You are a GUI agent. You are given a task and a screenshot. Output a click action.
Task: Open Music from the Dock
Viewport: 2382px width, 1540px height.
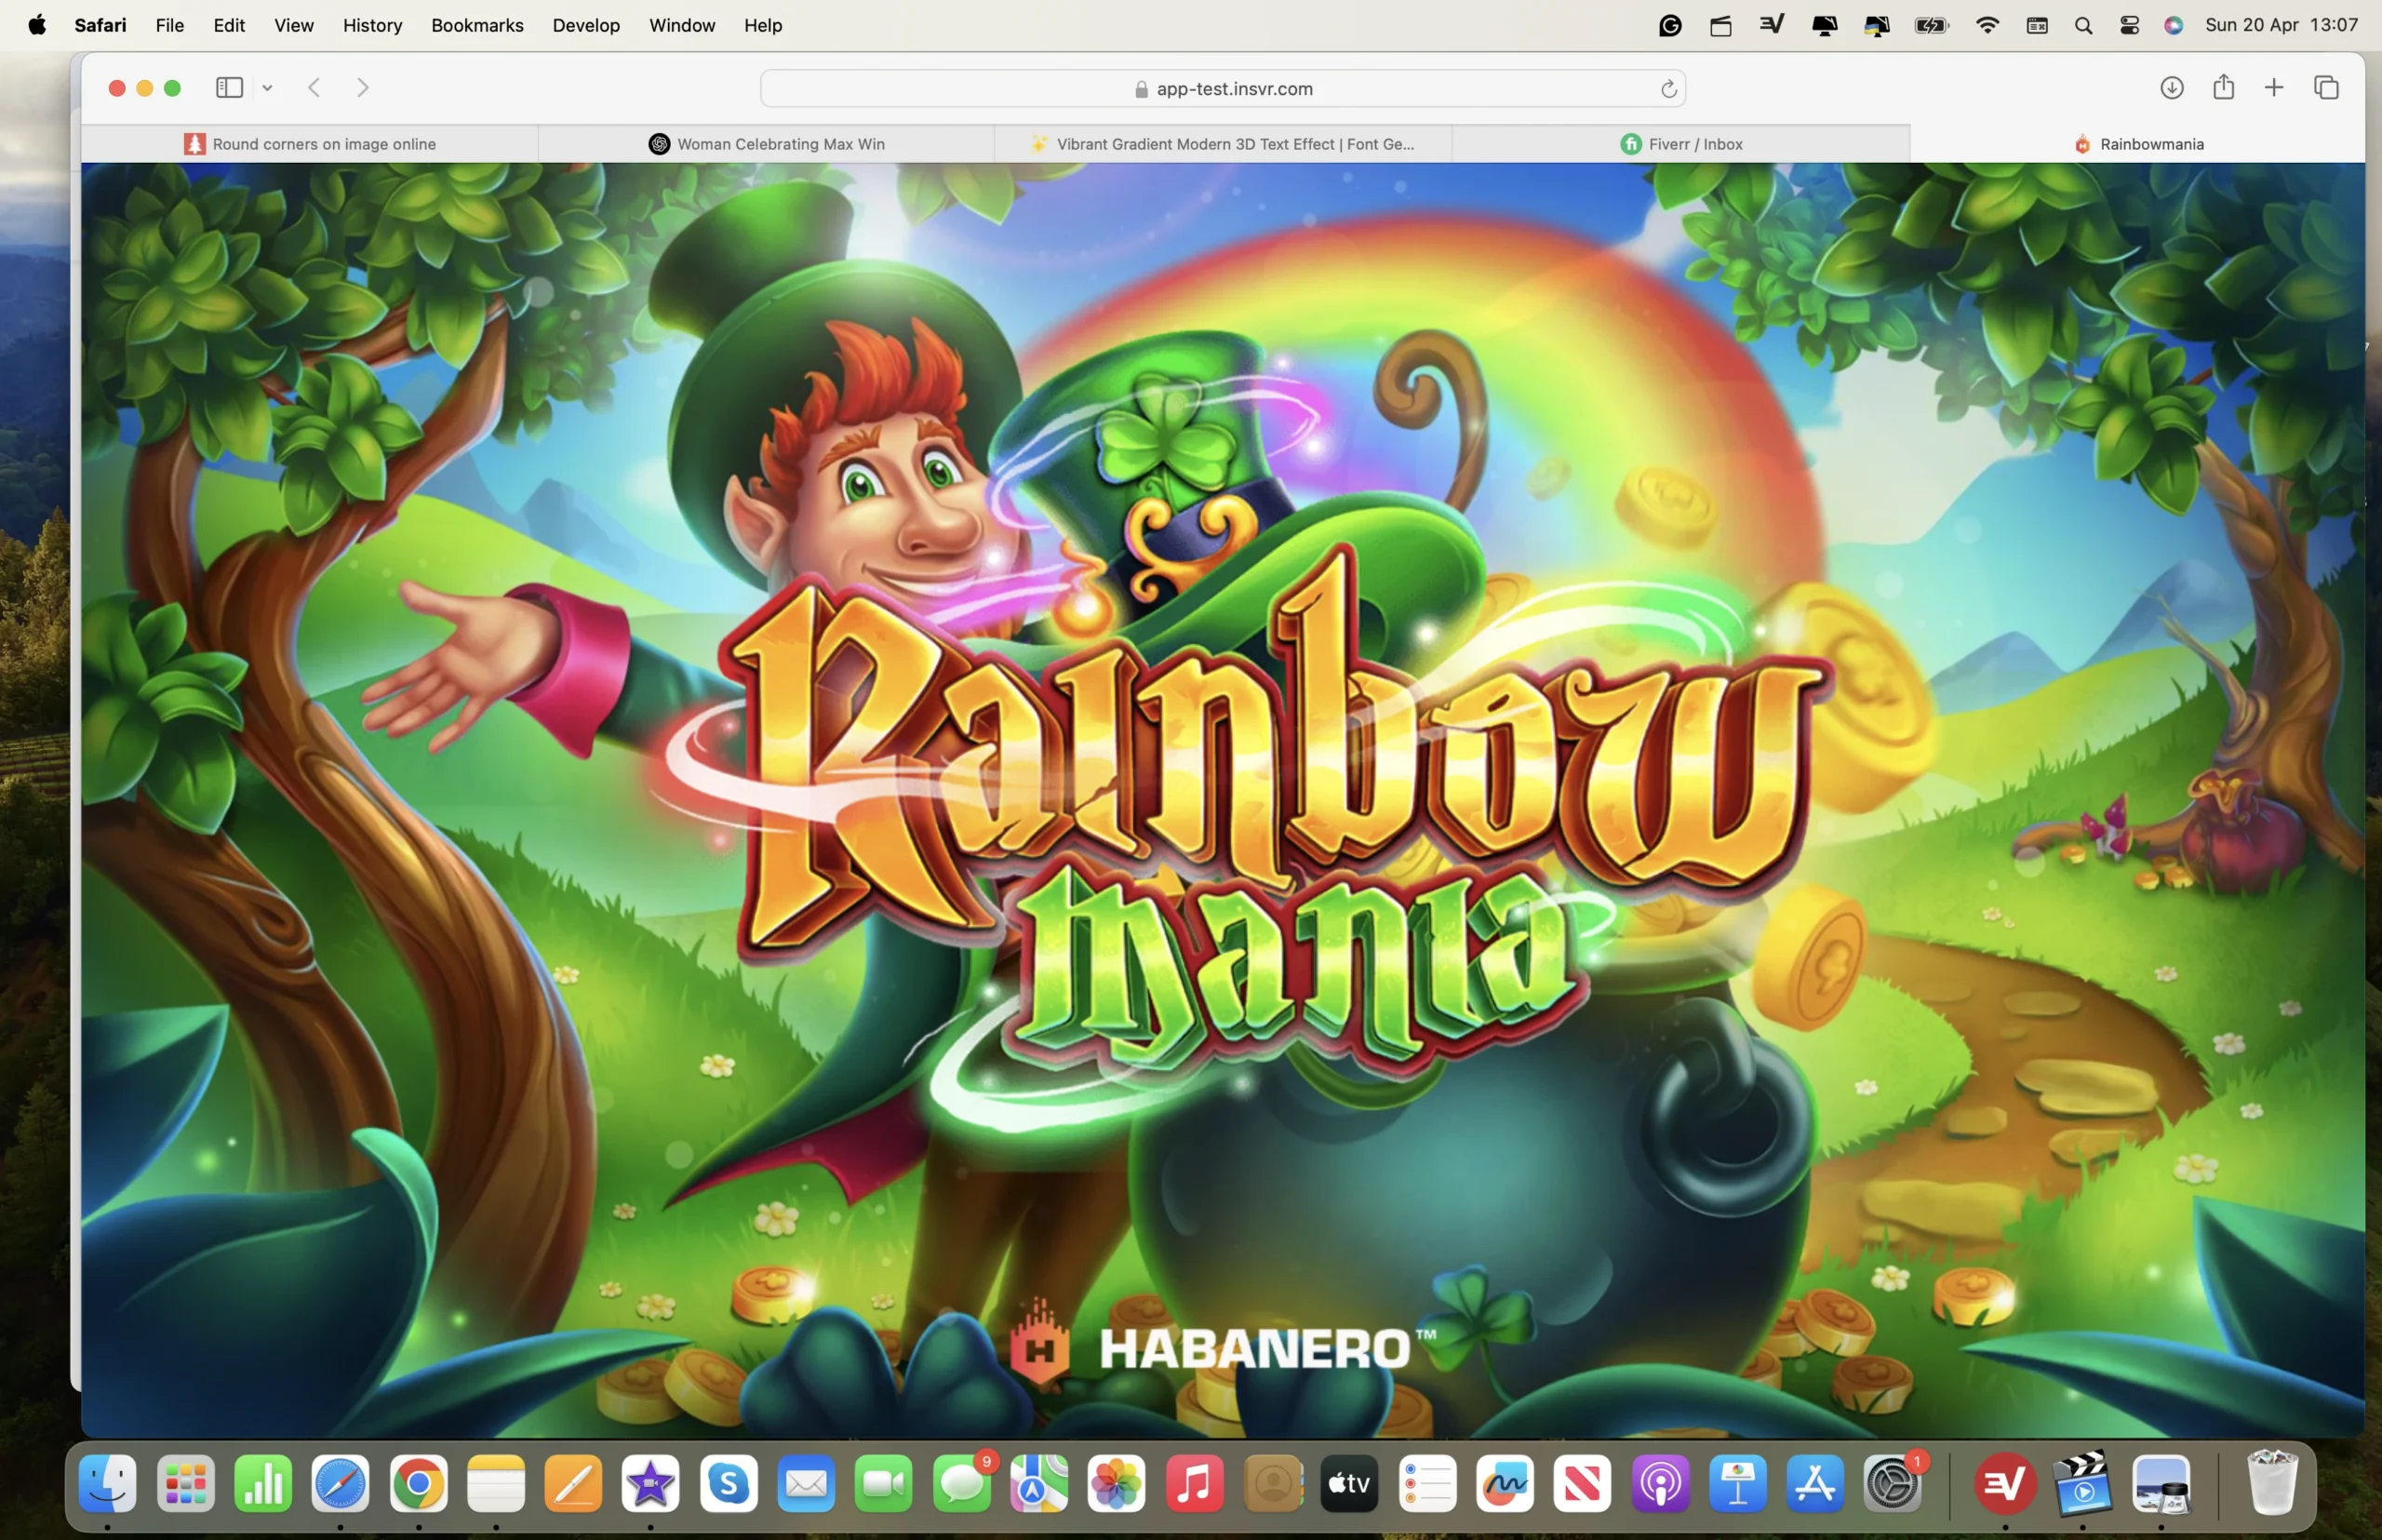(1195, 1484)
